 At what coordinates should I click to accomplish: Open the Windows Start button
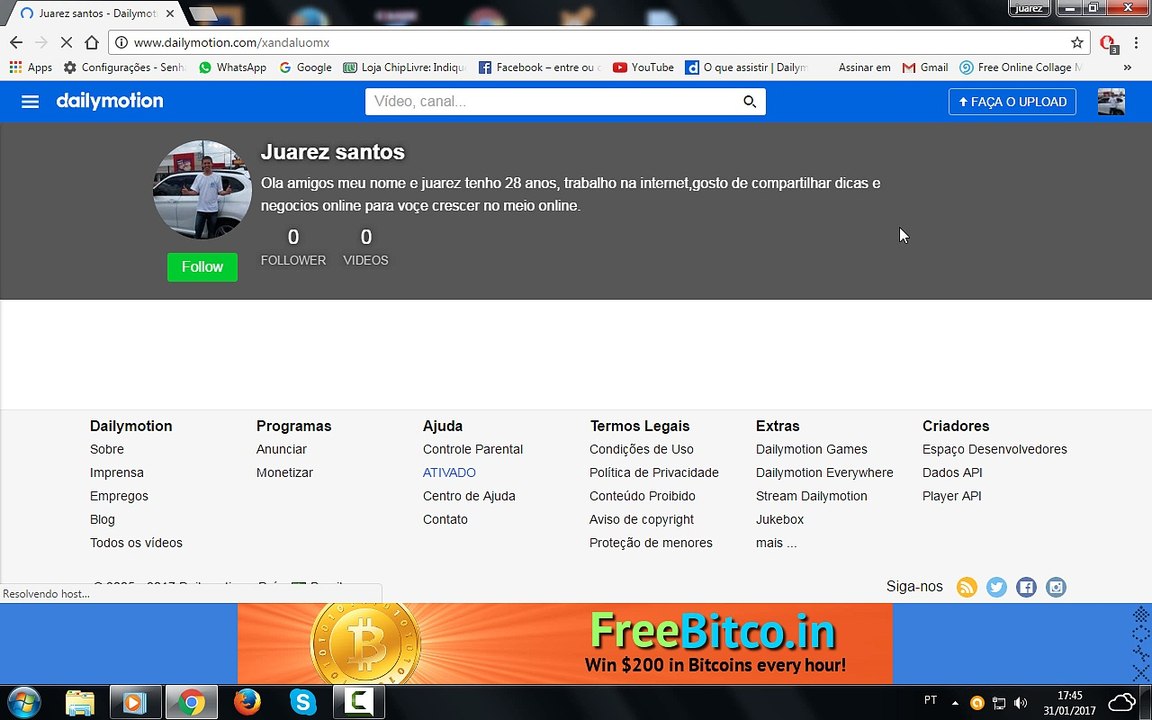pyautogui.click(x=23, y=703)
